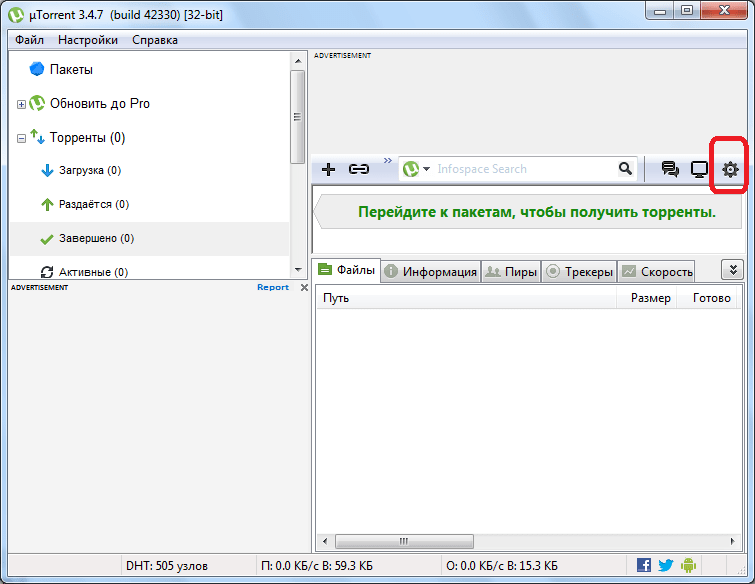Click the blue Пакеты hexagon icon
This screenshot has height=584, width=755.
[37, 69]
